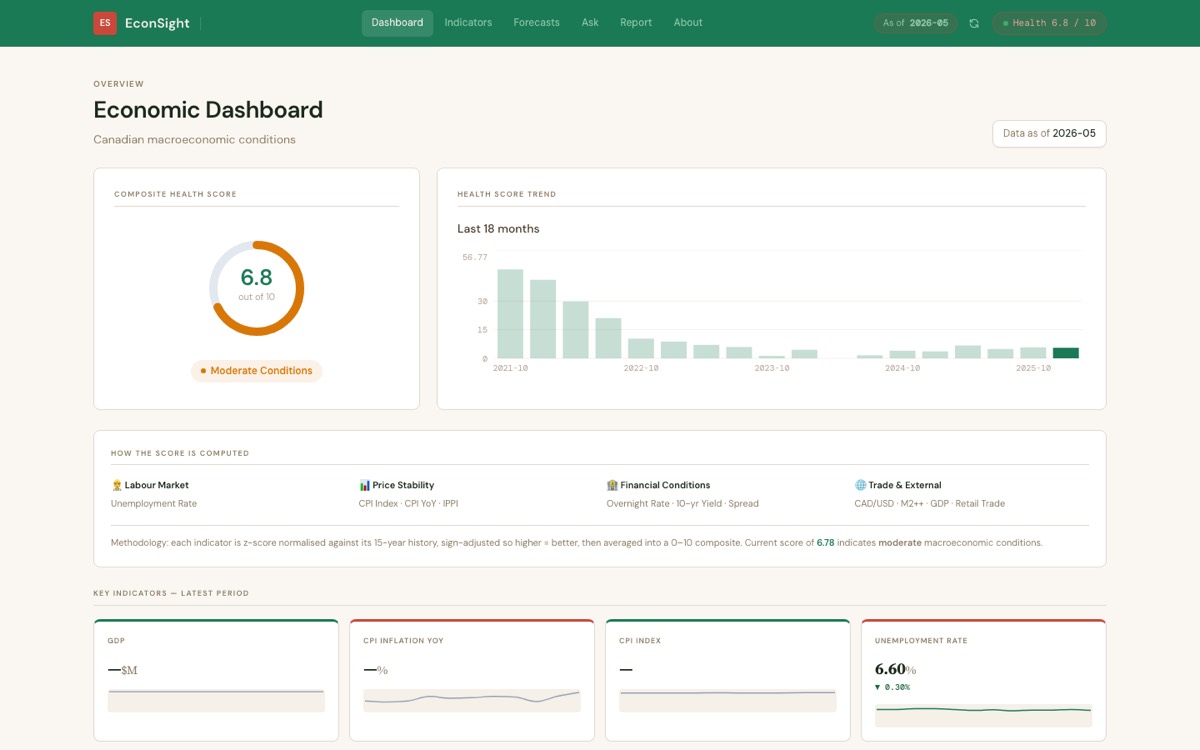This screenshot has width=1200, height=750.
Task: Click the Data as of 2026-05 button
Action: click(x=1049, y=133)
